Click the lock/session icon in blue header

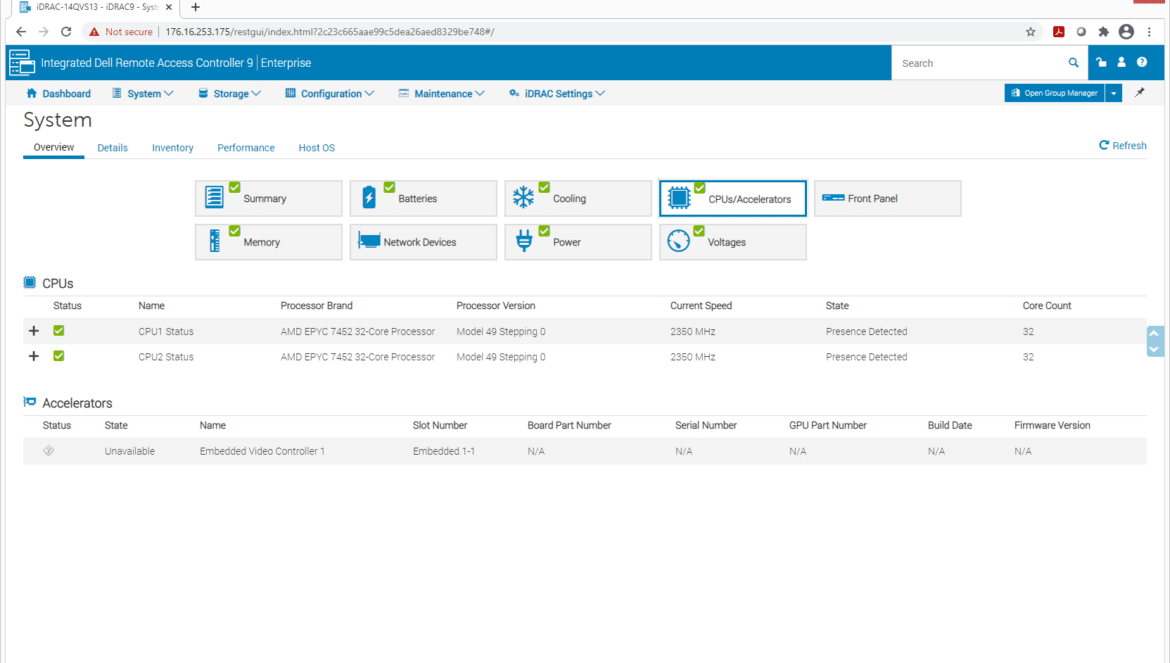click(x=1101, y=63)
